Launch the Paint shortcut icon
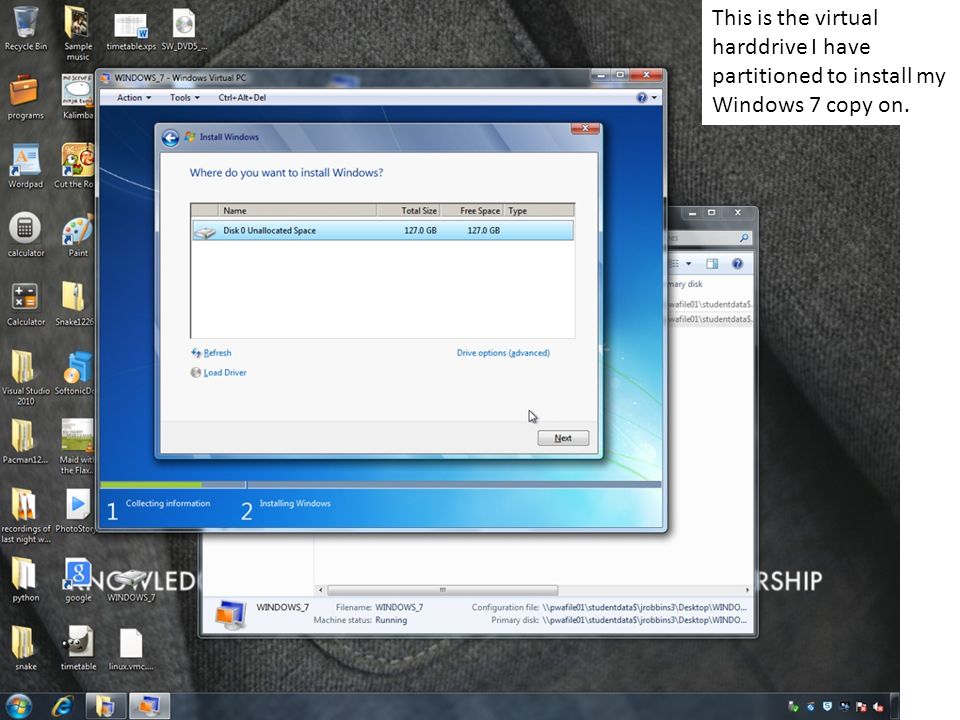Viewport: 960px width, 720px height. pos(78,230)
